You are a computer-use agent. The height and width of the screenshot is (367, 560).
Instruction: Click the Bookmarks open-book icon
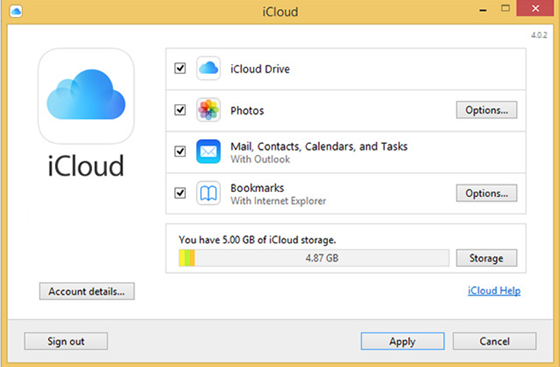pyautogui.click(x=208, y=193)
